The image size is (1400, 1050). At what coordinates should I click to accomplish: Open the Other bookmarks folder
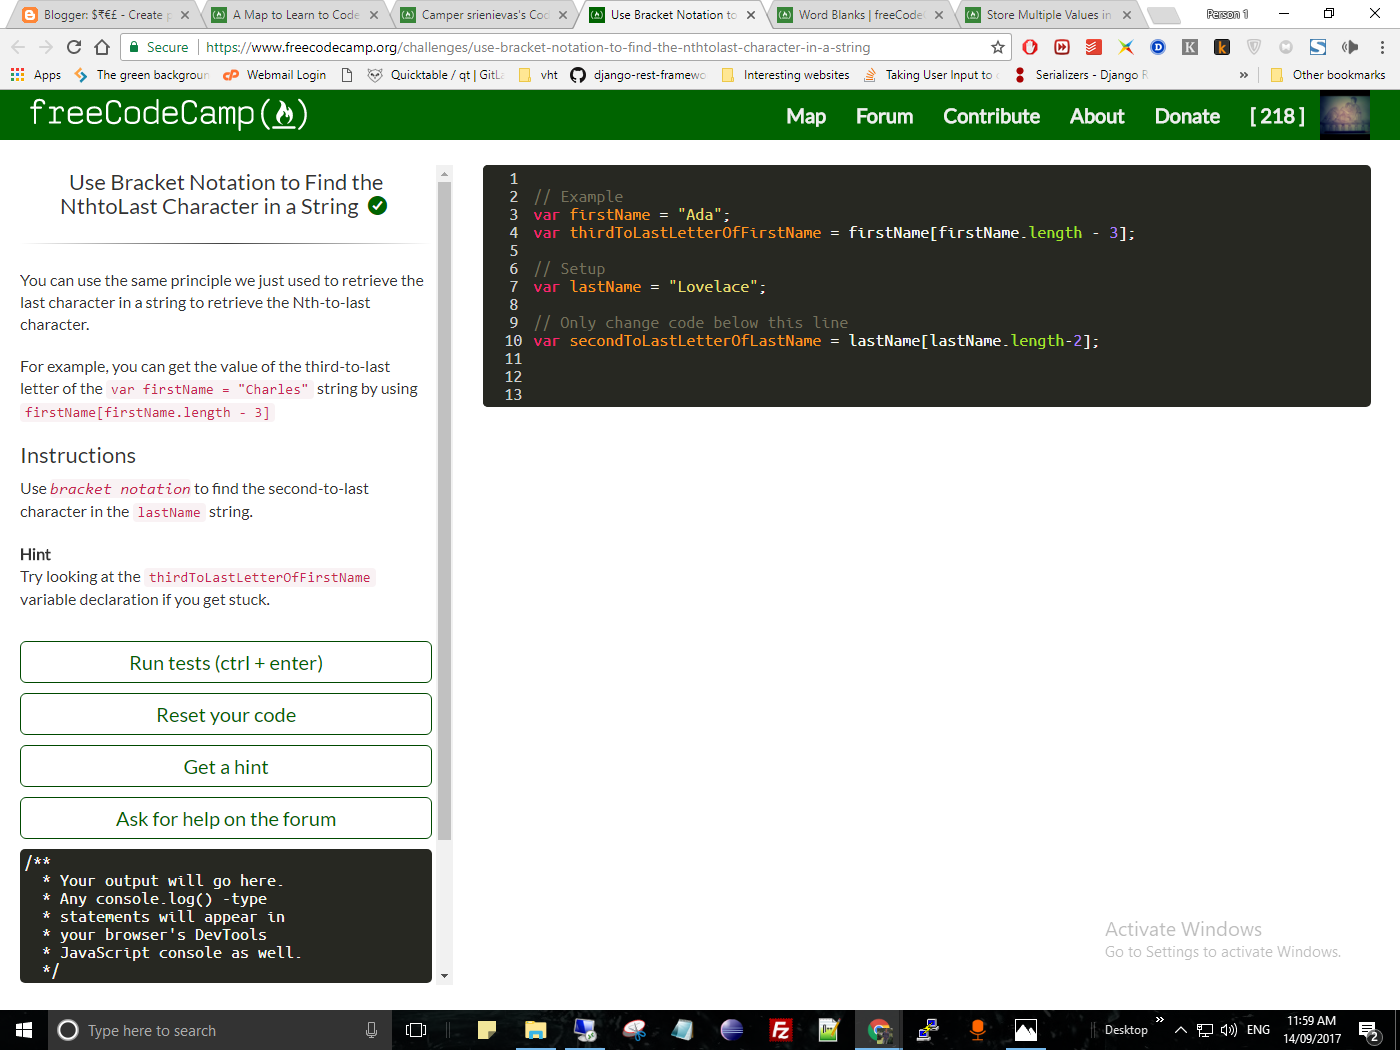coord(1328,75)
